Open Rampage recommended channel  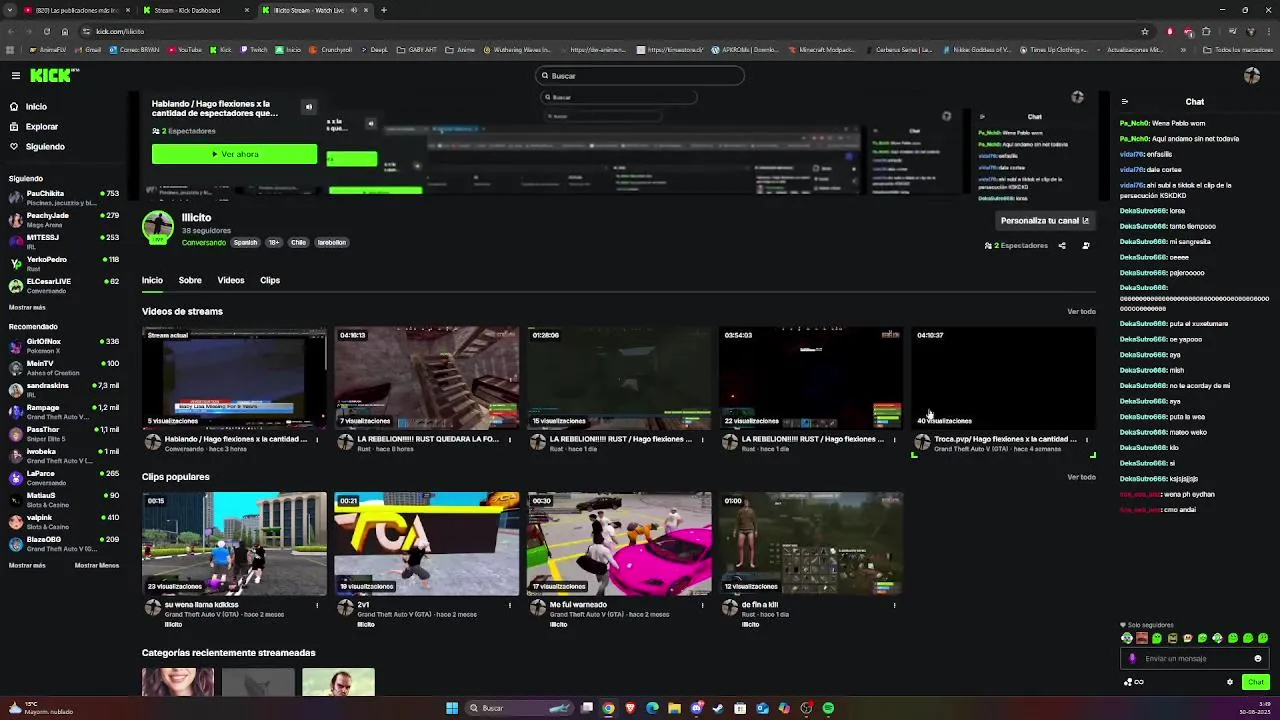(x=64, y=411)
